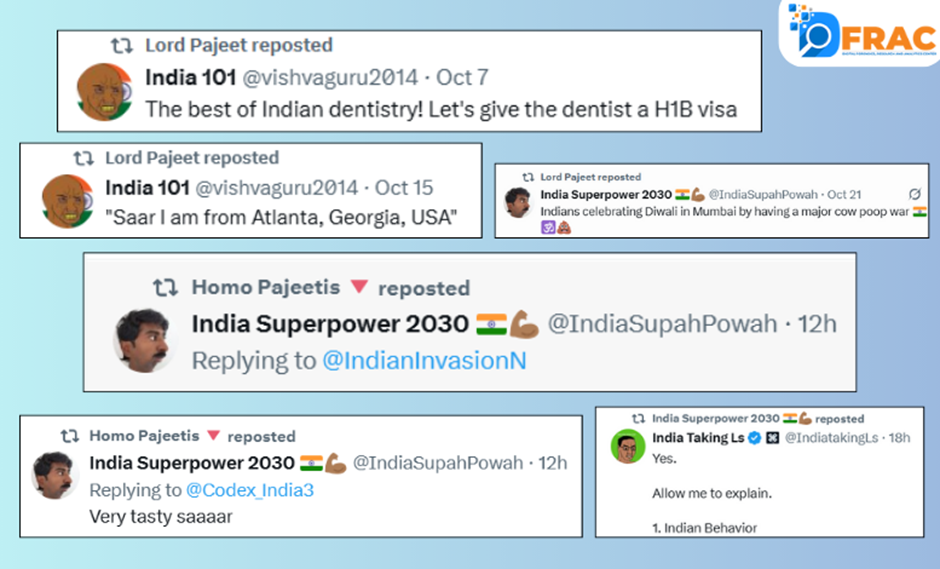
Task: Open avatar in the @IndianInvasionN reply tweet
Action: click(143, 341)
